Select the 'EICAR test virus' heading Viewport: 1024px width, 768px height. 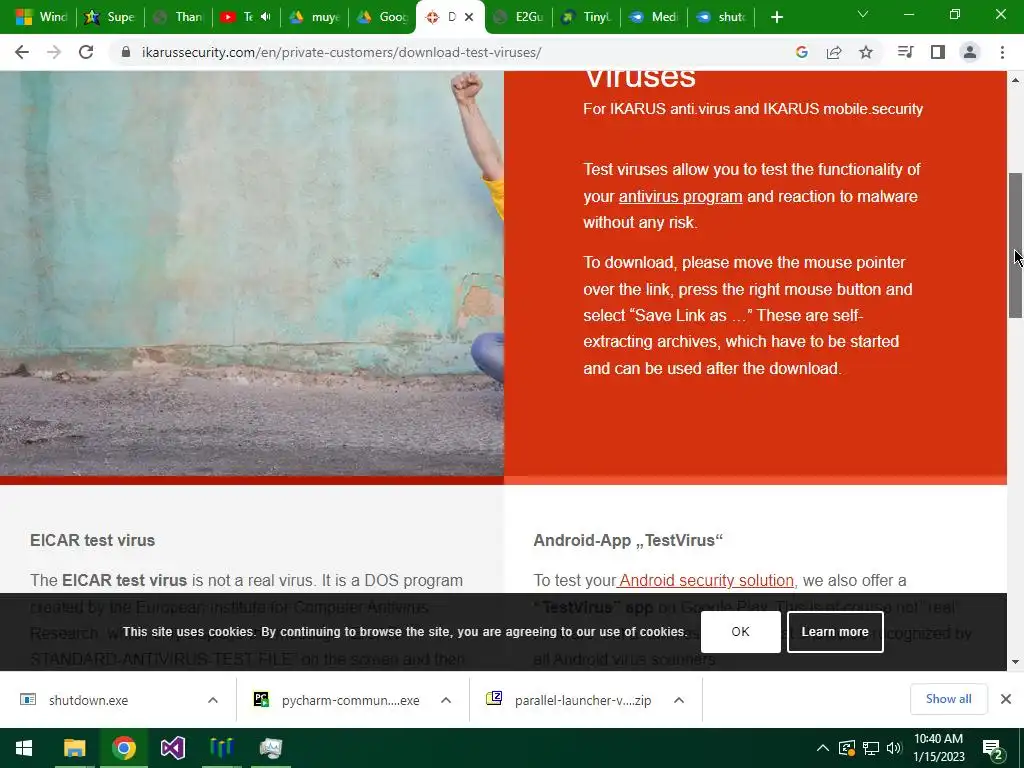(x=93, y=541)
